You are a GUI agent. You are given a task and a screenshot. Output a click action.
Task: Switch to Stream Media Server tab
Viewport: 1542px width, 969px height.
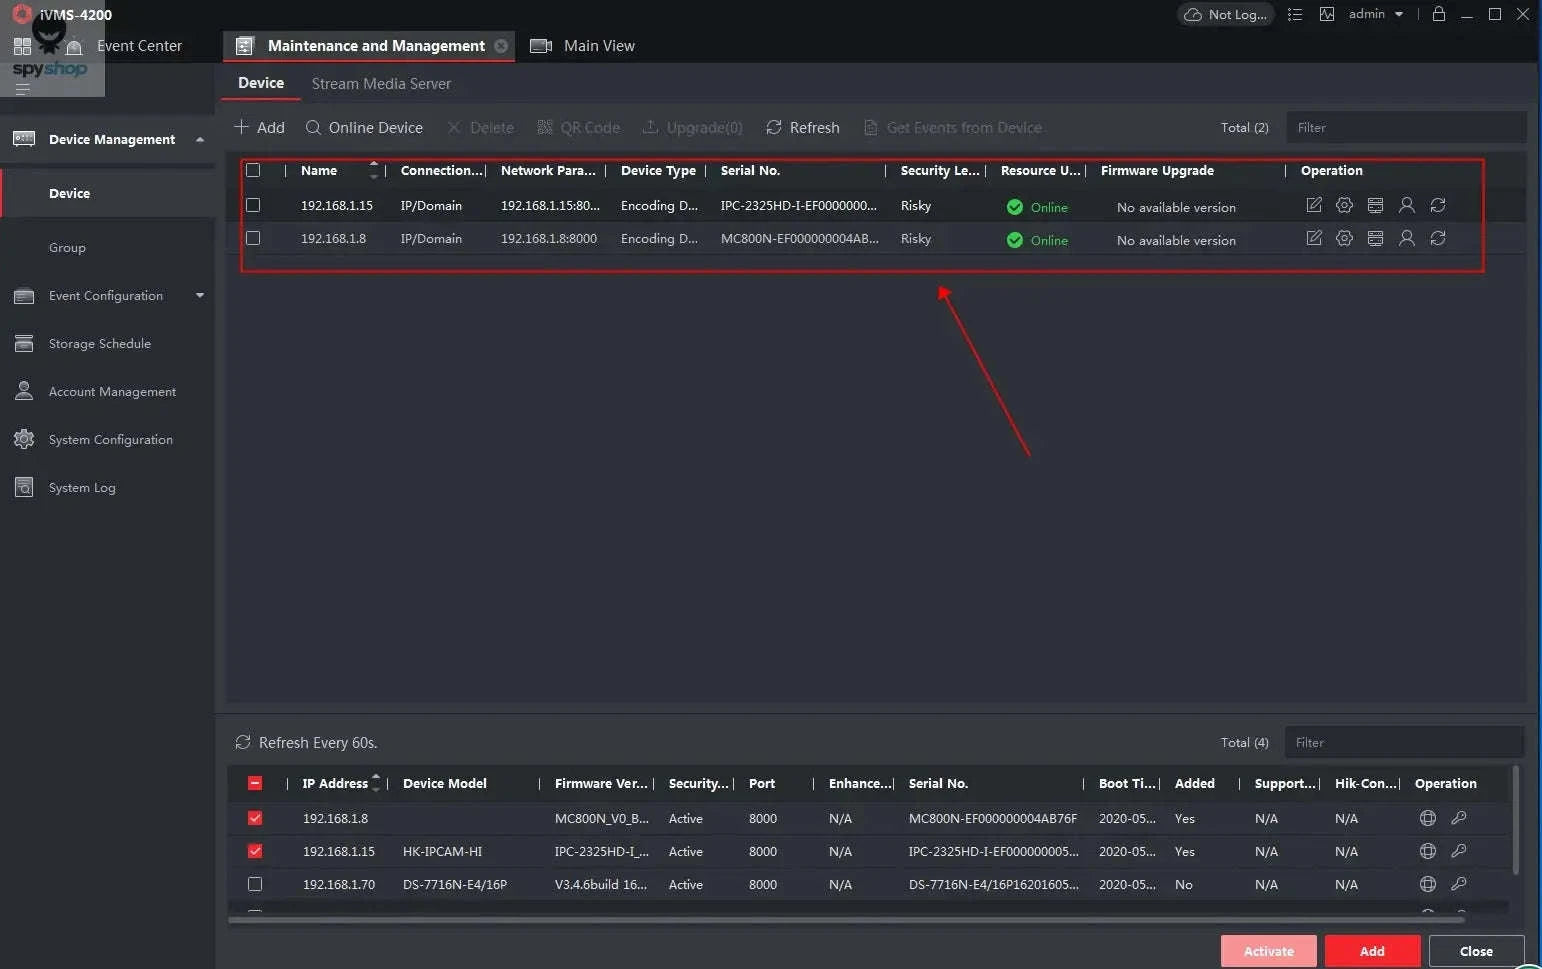pyautogui.click(x=381, y=84)
